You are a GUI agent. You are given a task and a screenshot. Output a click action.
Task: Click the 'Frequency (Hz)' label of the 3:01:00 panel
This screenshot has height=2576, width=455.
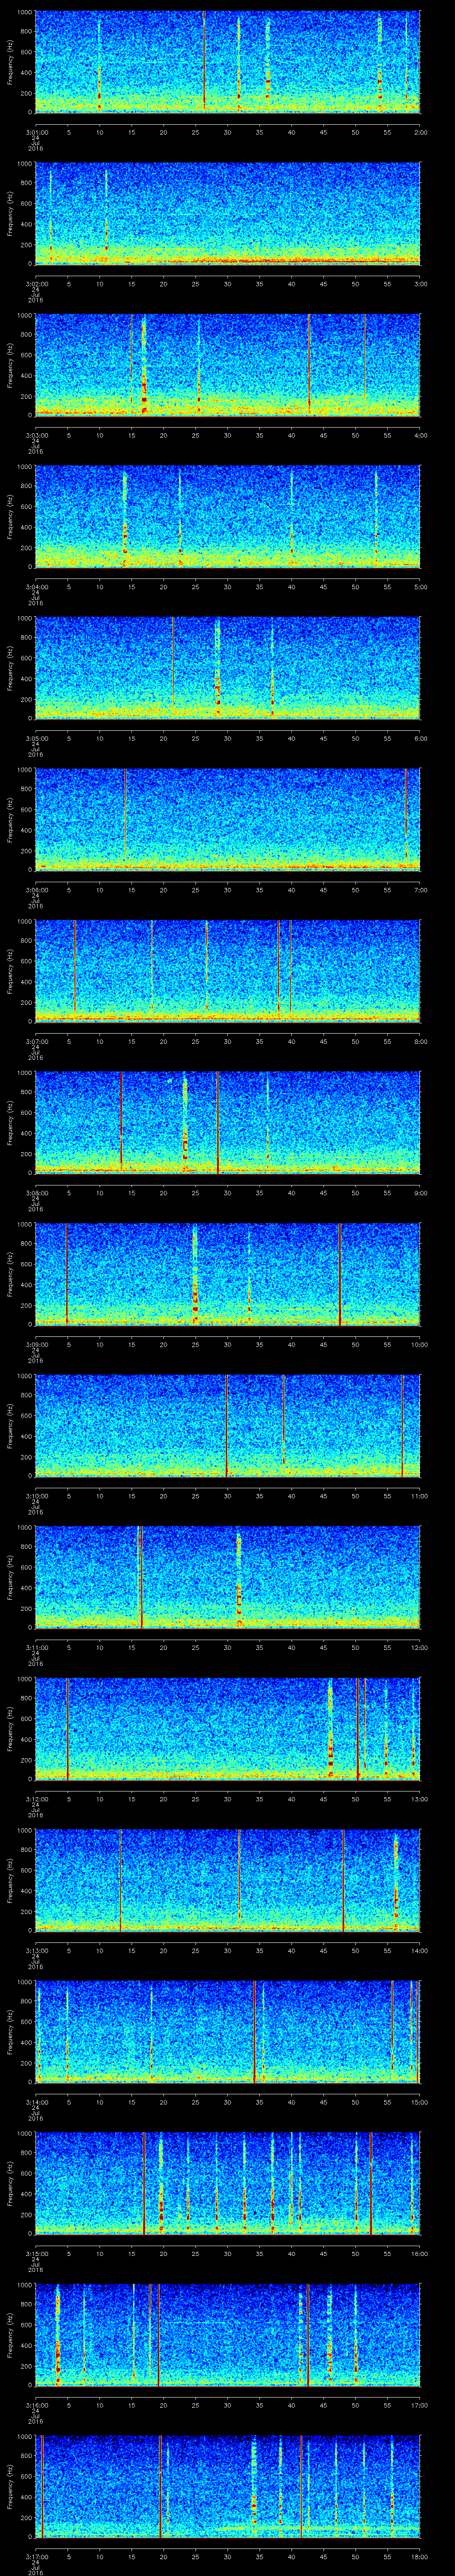tap(10, 62)
